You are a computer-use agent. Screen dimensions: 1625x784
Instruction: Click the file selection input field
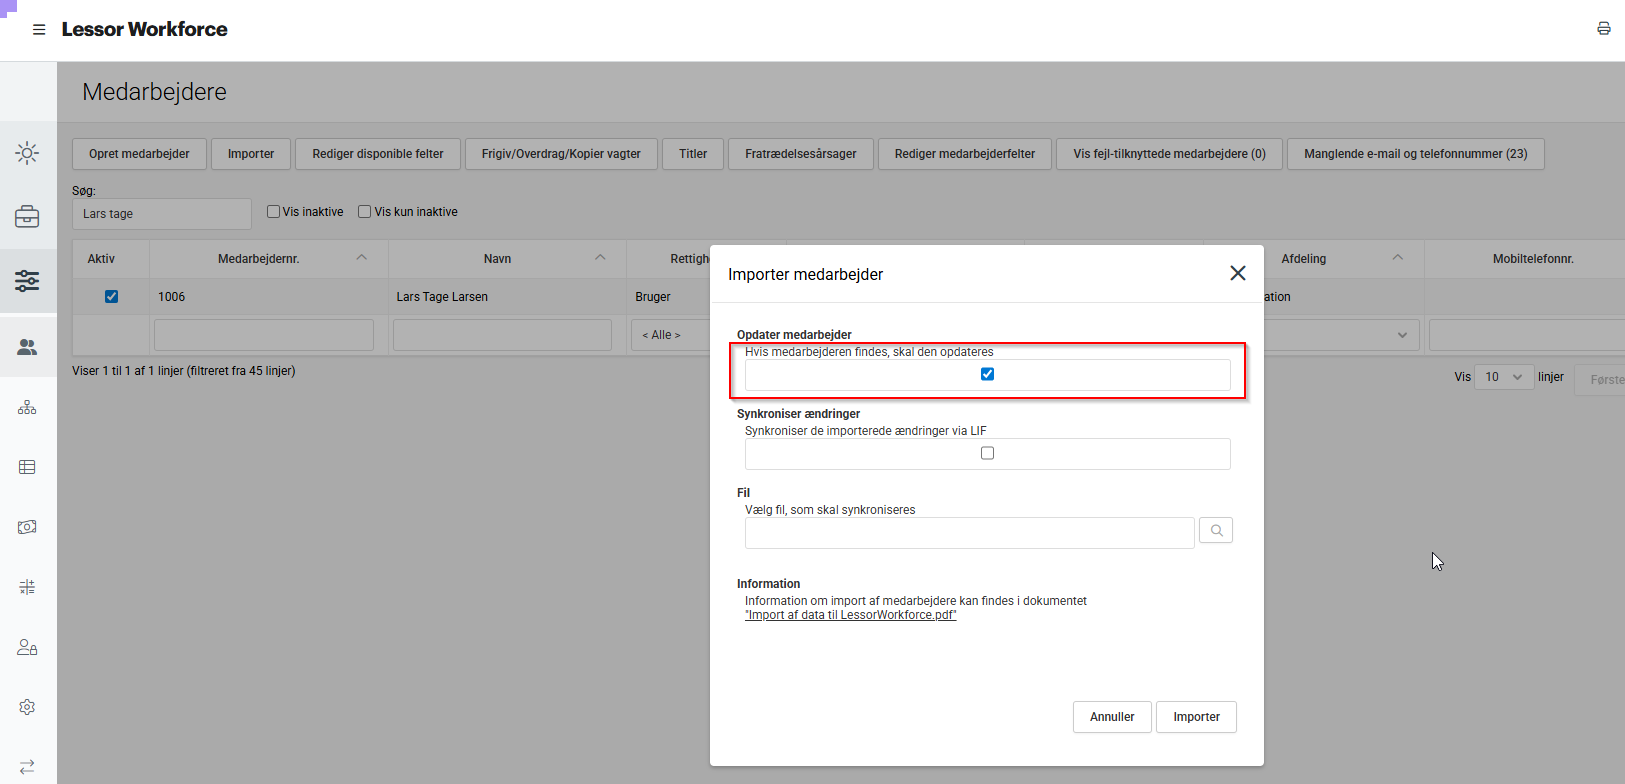[x=968, y=533]
